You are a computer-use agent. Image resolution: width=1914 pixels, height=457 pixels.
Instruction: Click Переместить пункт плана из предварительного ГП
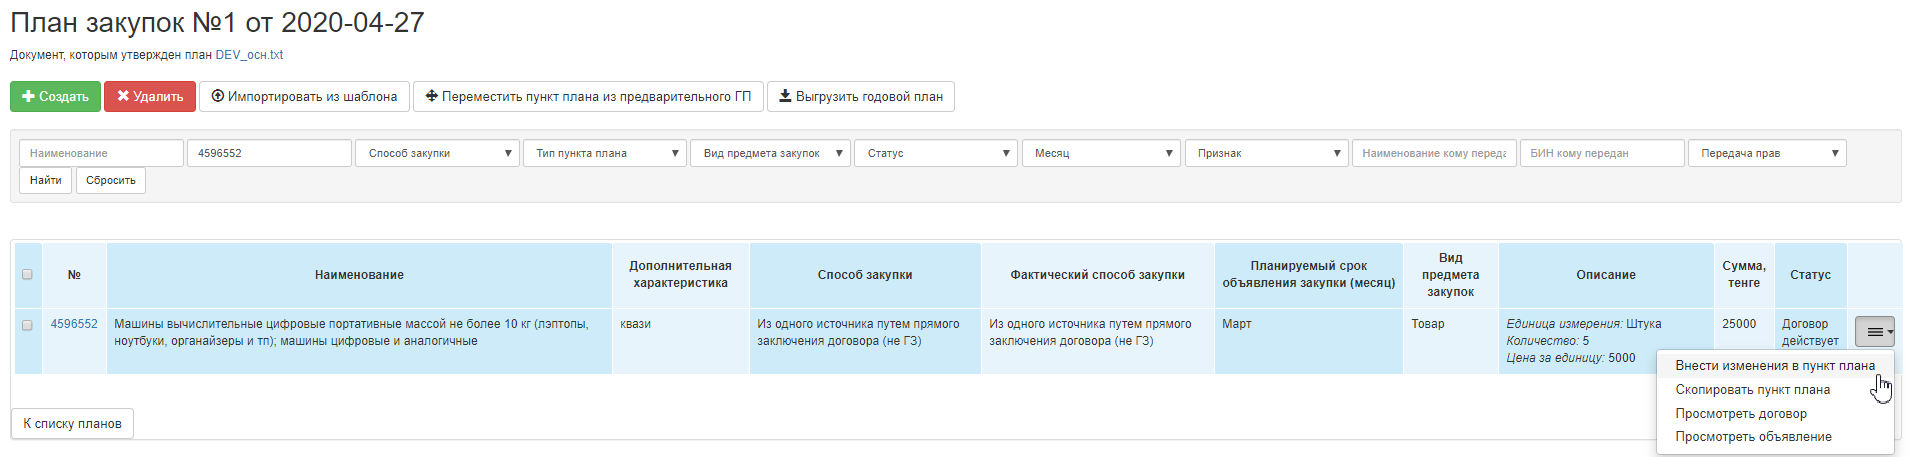tap(588, 97)
